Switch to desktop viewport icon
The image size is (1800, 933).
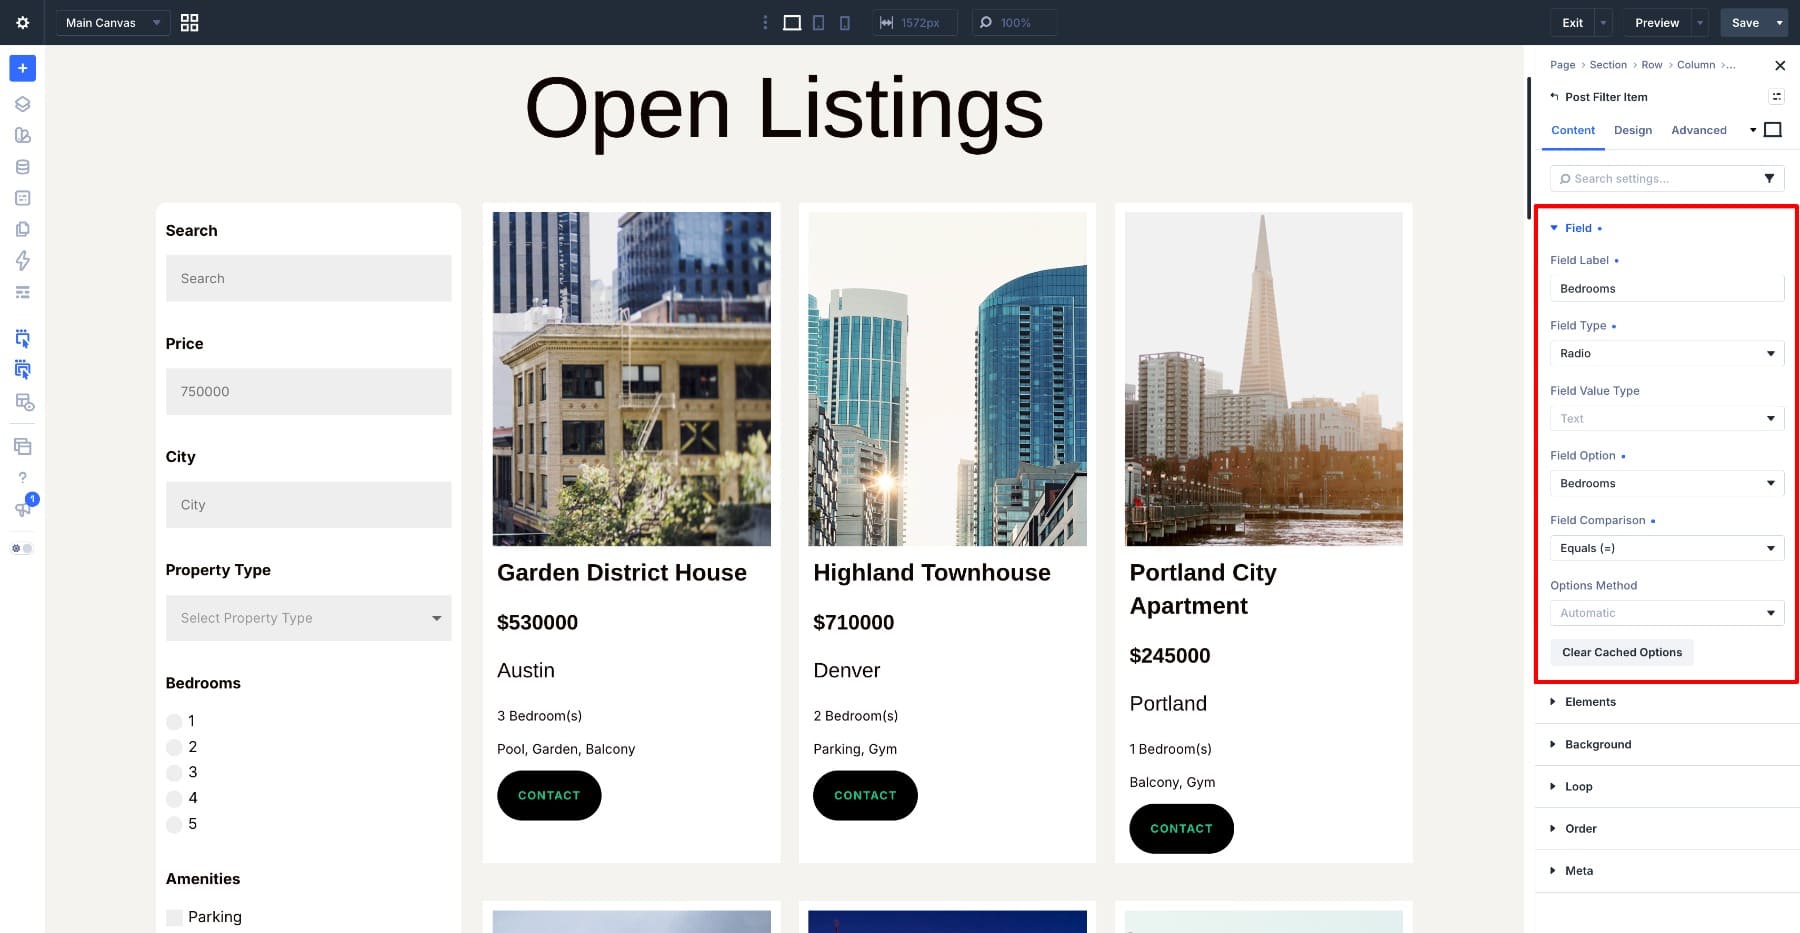(792, 22)
